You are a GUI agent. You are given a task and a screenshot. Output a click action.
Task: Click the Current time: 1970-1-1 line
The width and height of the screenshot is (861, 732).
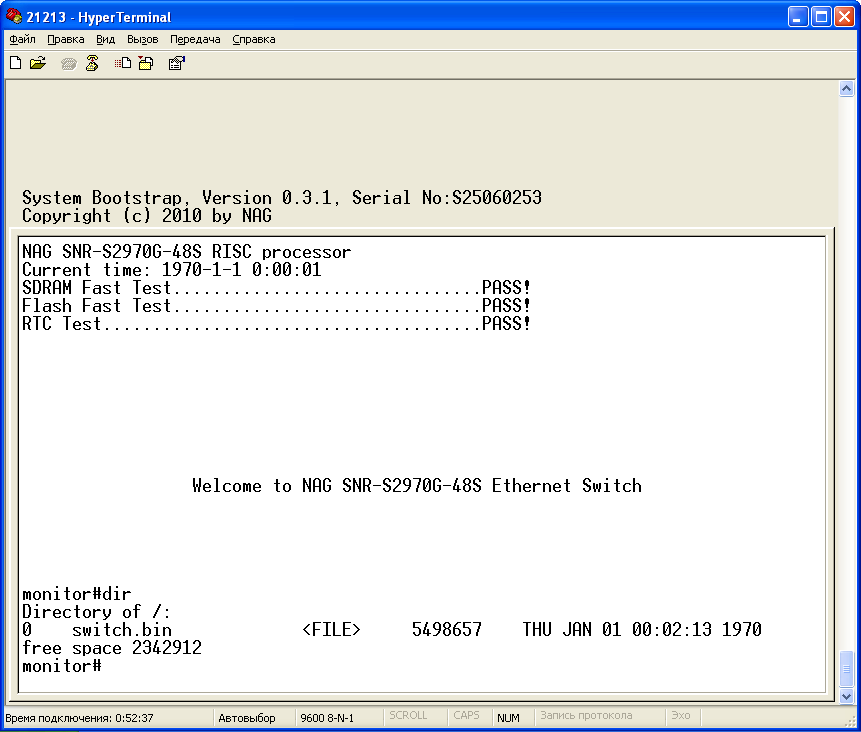click(172, 270)
